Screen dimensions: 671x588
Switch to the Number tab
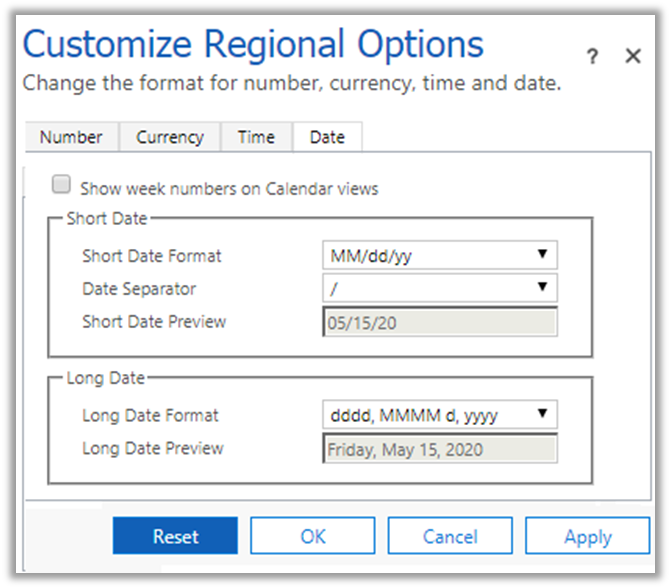71,137
